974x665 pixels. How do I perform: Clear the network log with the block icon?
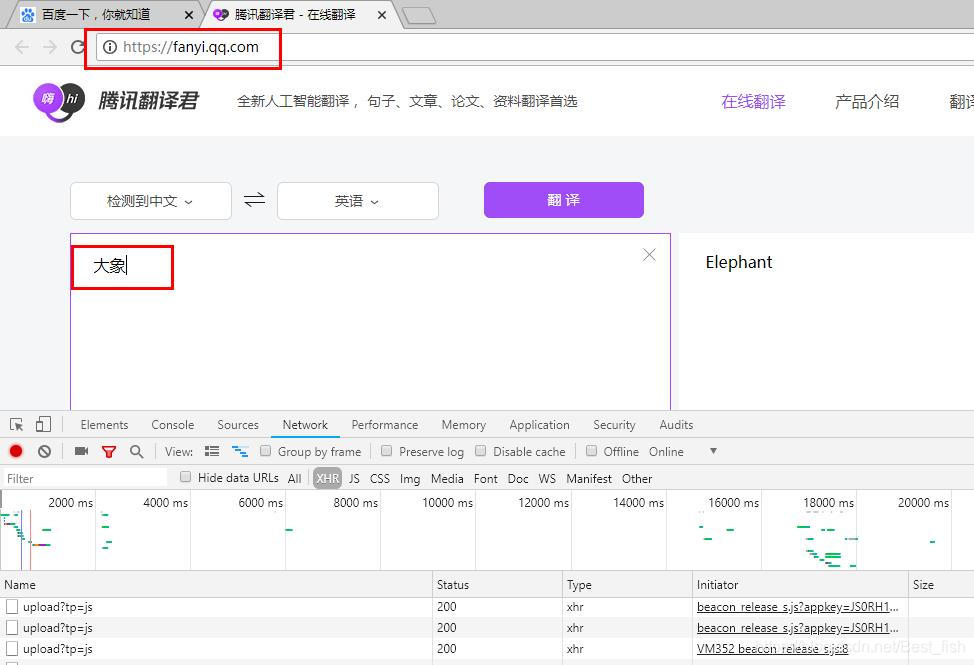[42, 451]
